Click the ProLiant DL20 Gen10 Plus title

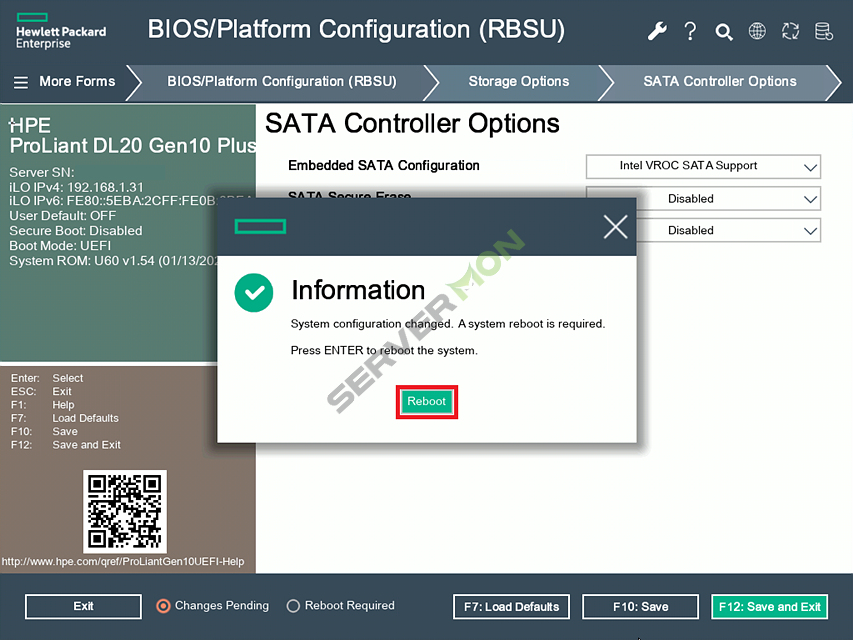point(133,146)
